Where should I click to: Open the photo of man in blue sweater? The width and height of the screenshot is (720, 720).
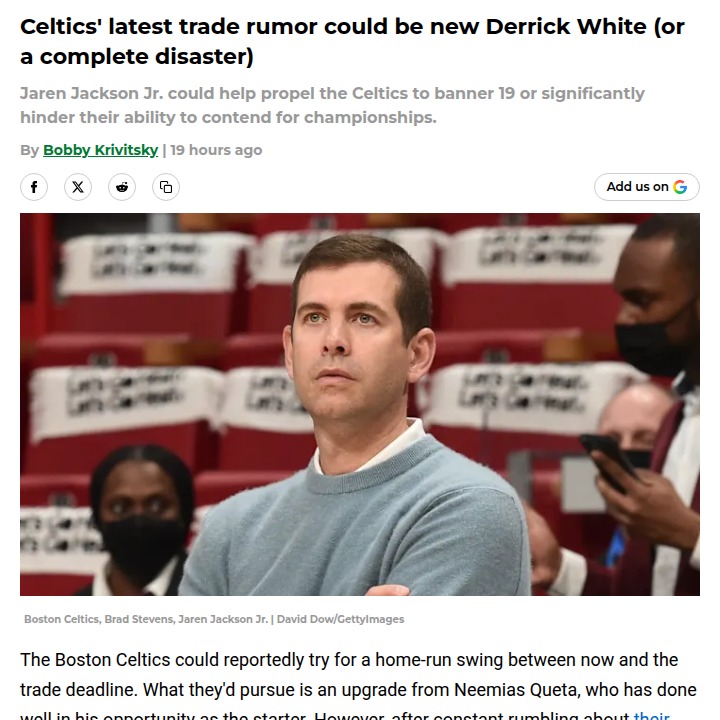(360, 404)
